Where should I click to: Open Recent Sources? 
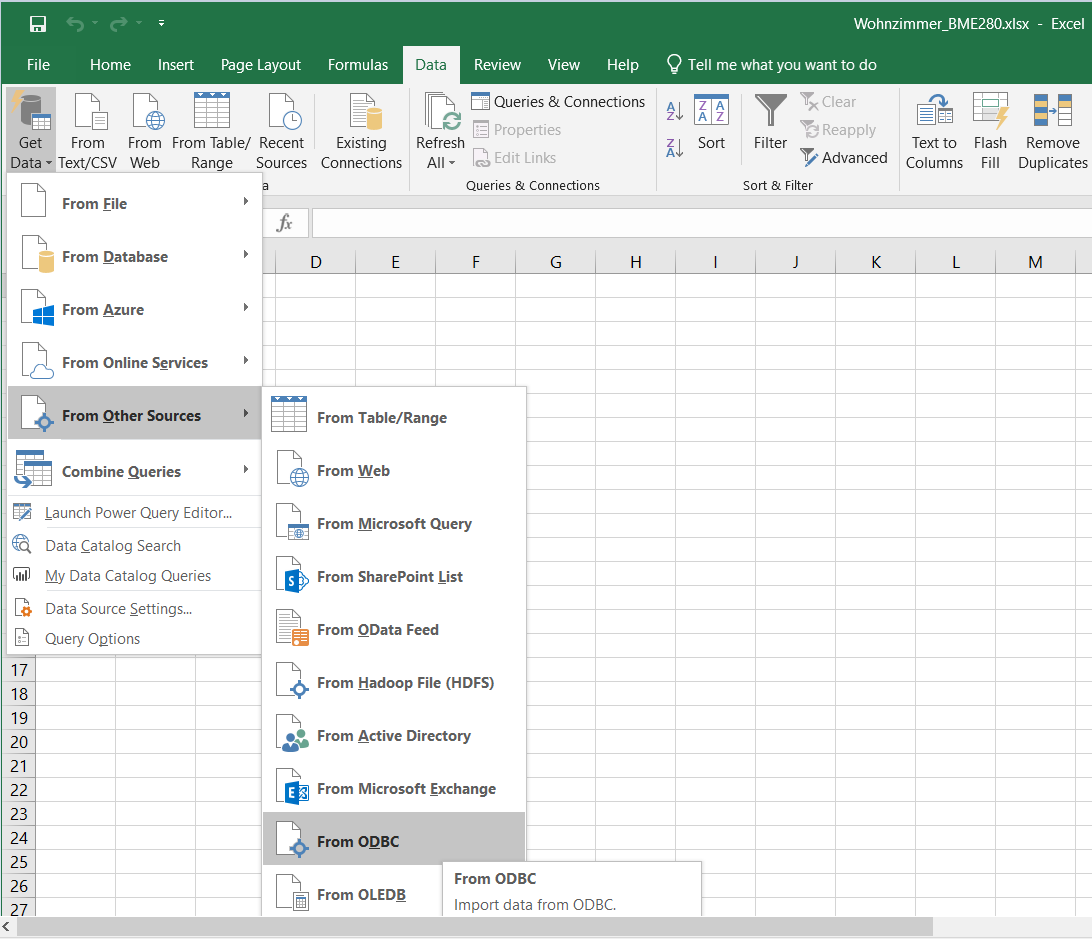281,130
